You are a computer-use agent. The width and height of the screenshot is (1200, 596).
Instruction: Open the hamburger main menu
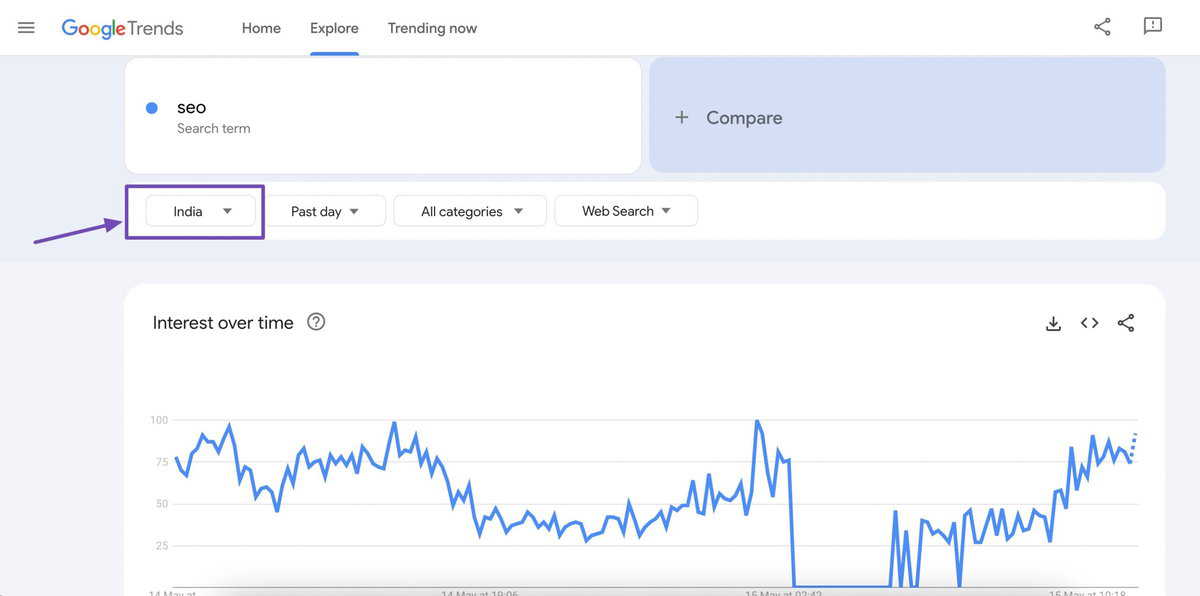click(x=27, y=28)
